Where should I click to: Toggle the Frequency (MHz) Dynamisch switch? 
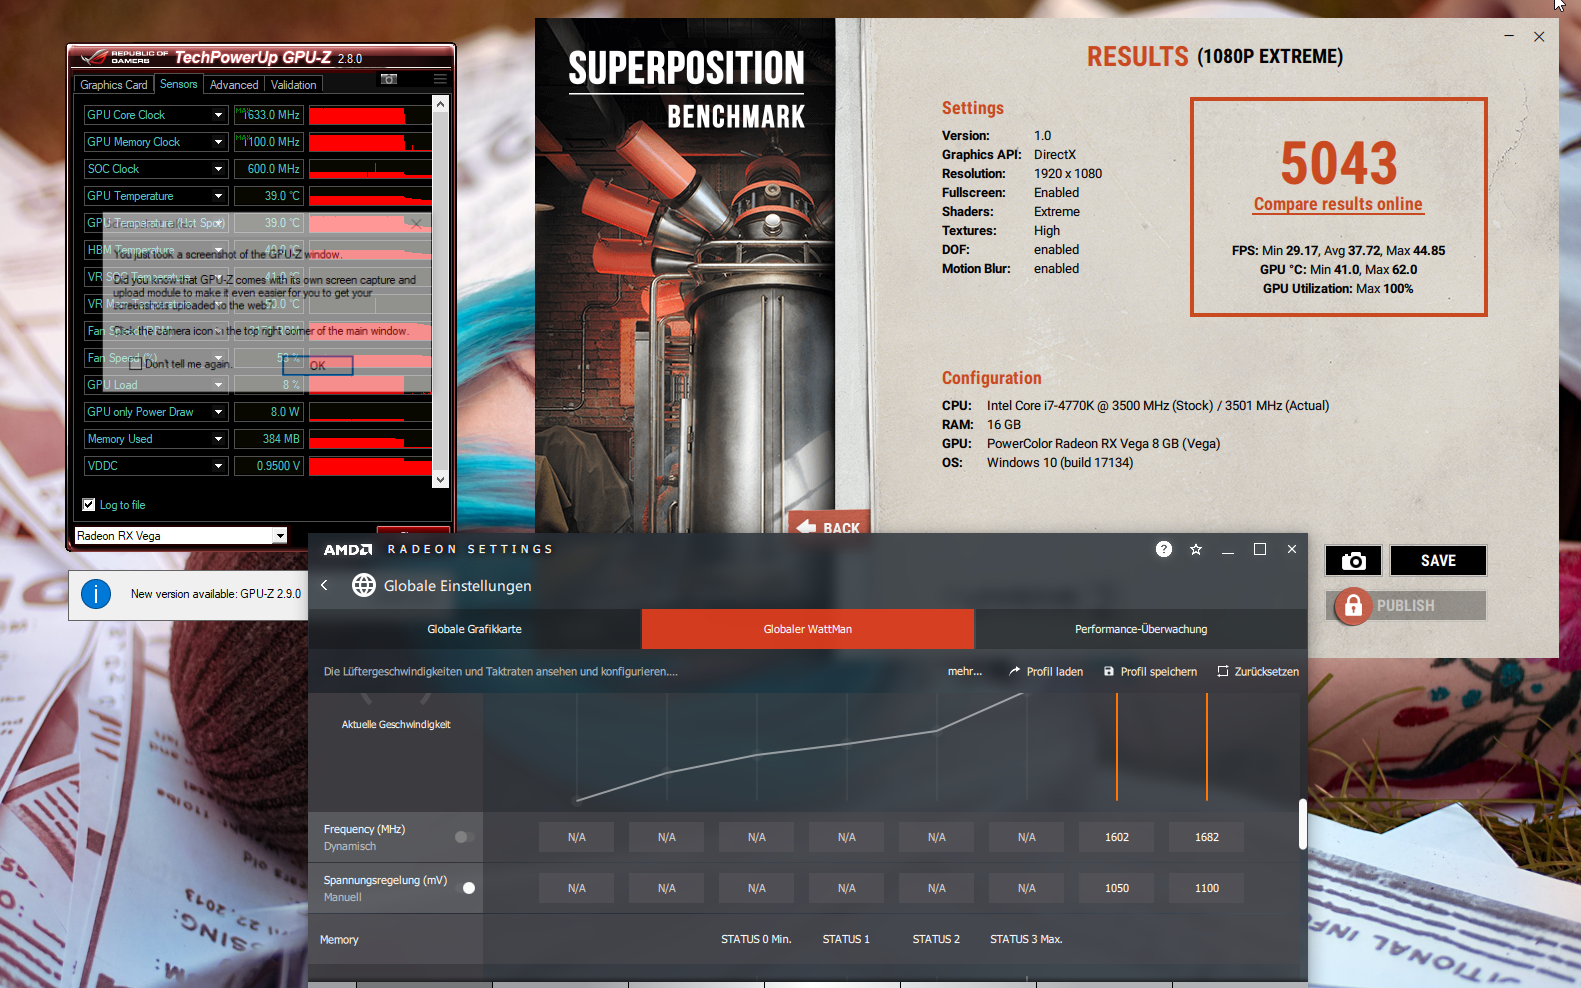pos(463,837)
